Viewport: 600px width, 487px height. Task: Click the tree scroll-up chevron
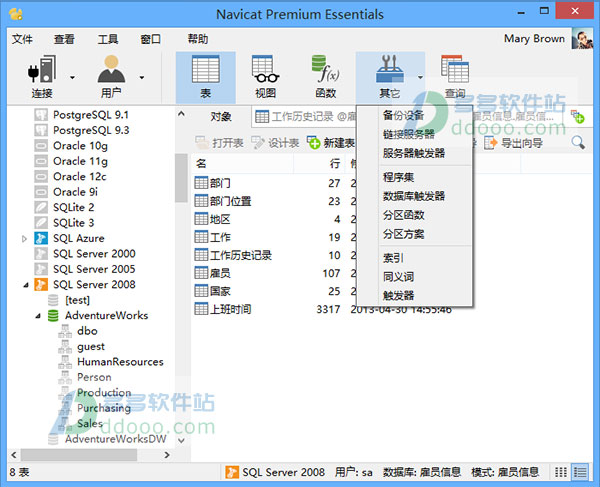[181, 114]
